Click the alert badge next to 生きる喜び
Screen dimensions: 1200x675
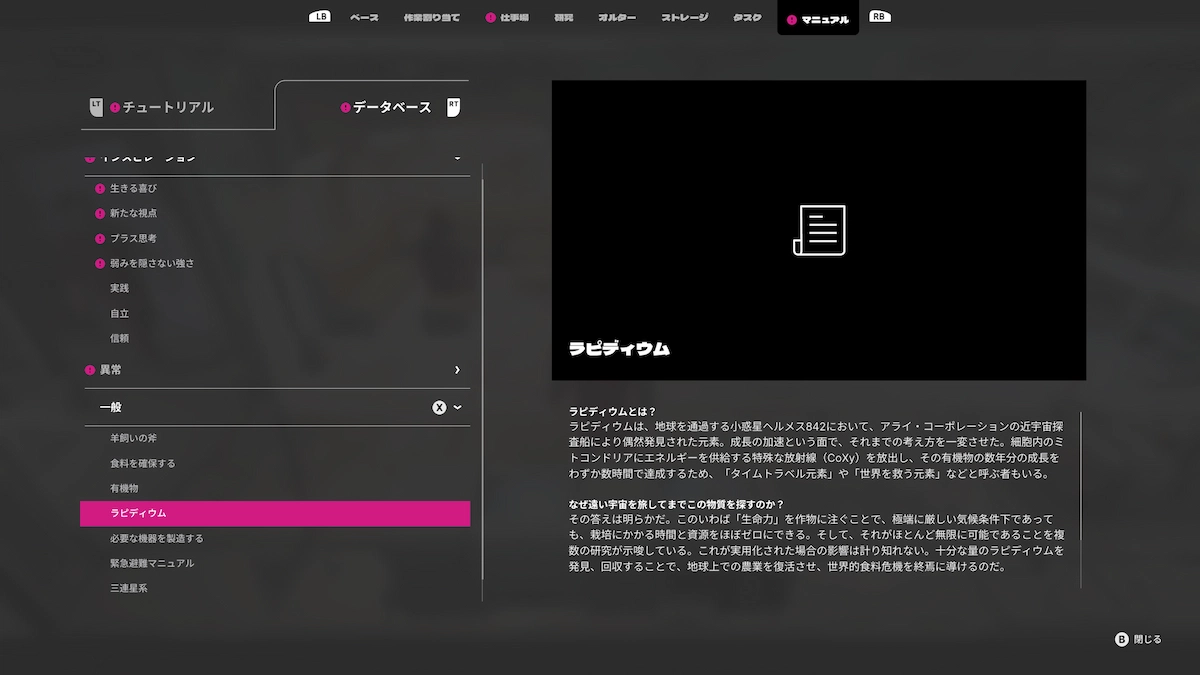tap(100, 188)
